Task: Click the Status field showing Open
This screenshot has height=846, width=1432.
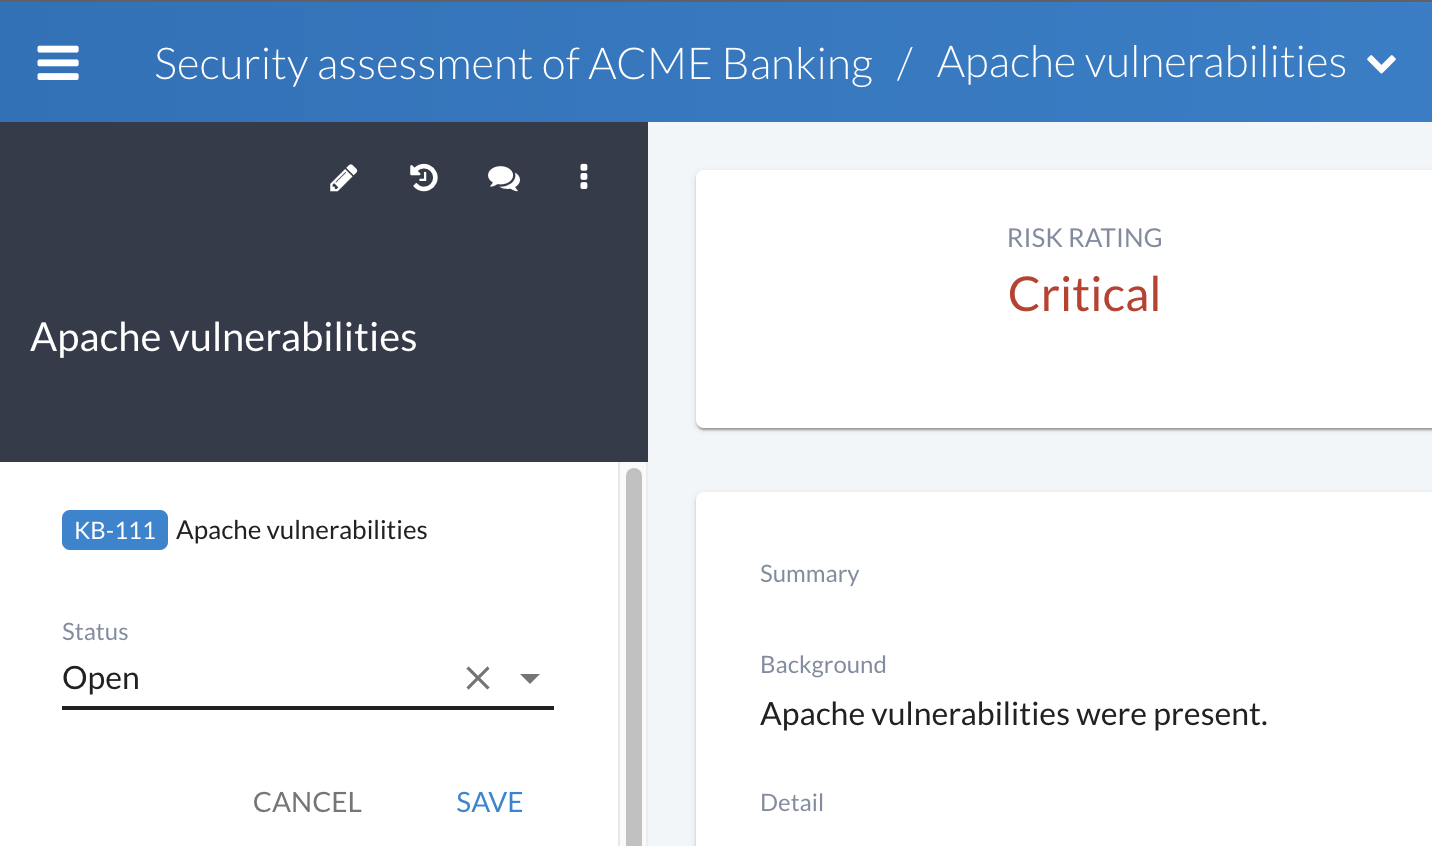Action: (250, 678)
